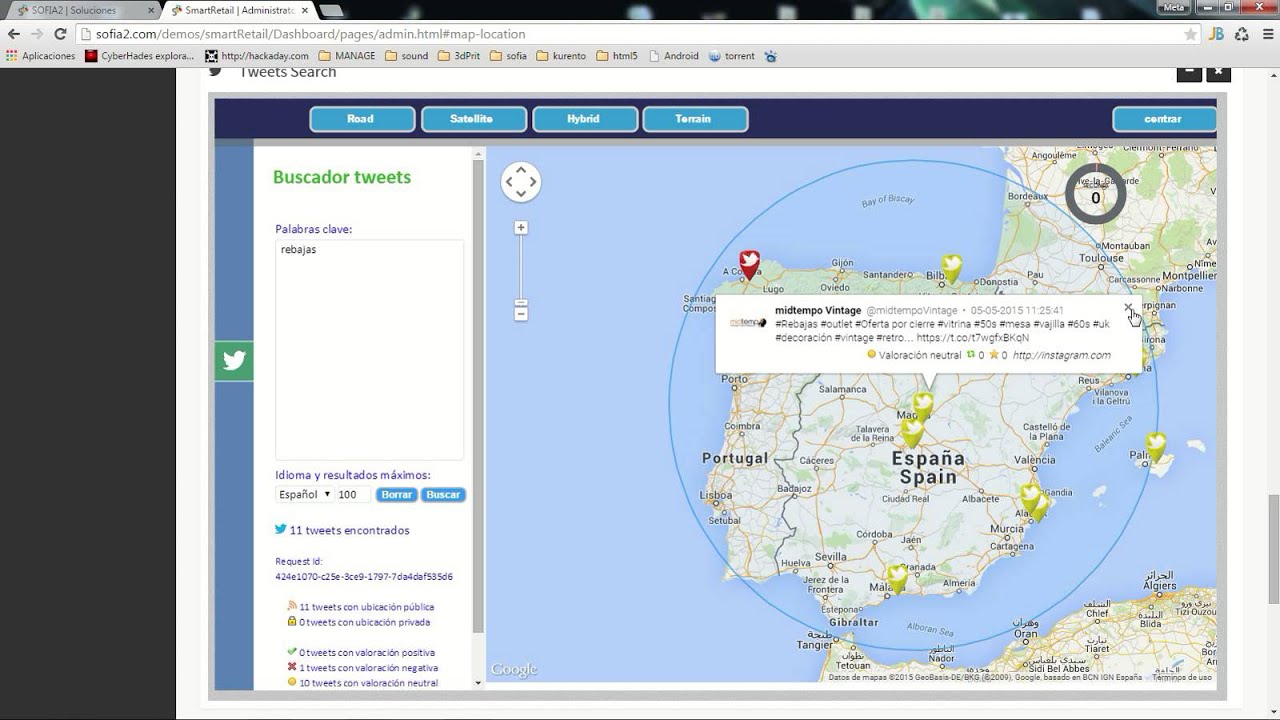This screenshot has width=1280, height=720.
Task: Click the red tweet marker near A Coruña
Action: tap(749, 264)
